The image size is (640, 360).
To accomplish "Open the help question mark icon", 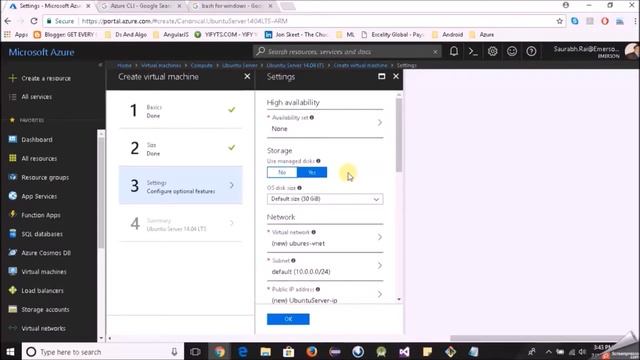I will point(531,51).
